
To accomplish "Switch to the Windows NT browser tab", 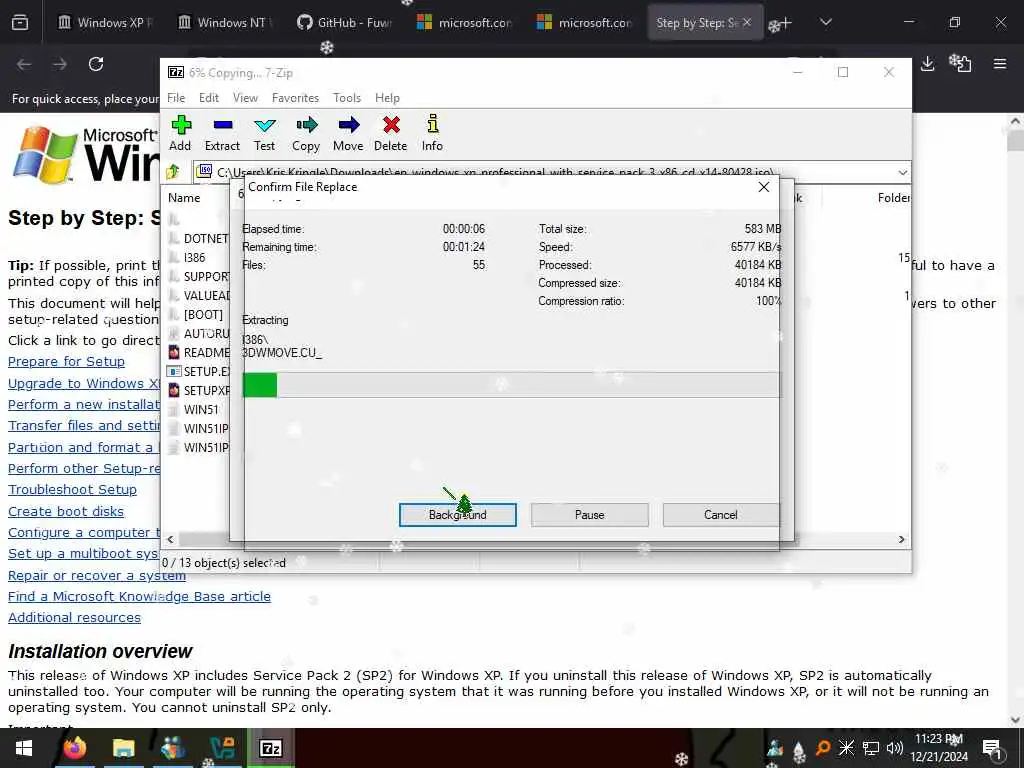I will (x=225, y=23).
